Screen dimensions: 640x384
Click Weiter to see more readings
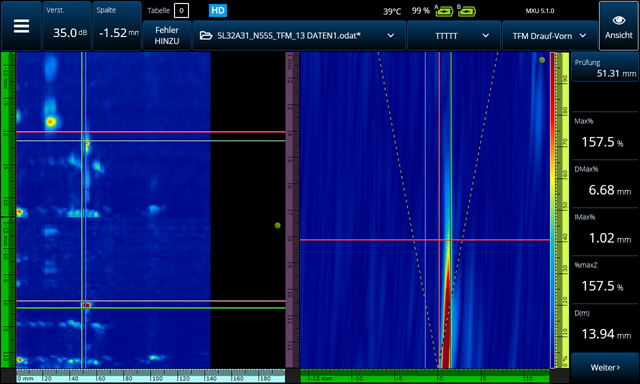click(x=605, y=368)
